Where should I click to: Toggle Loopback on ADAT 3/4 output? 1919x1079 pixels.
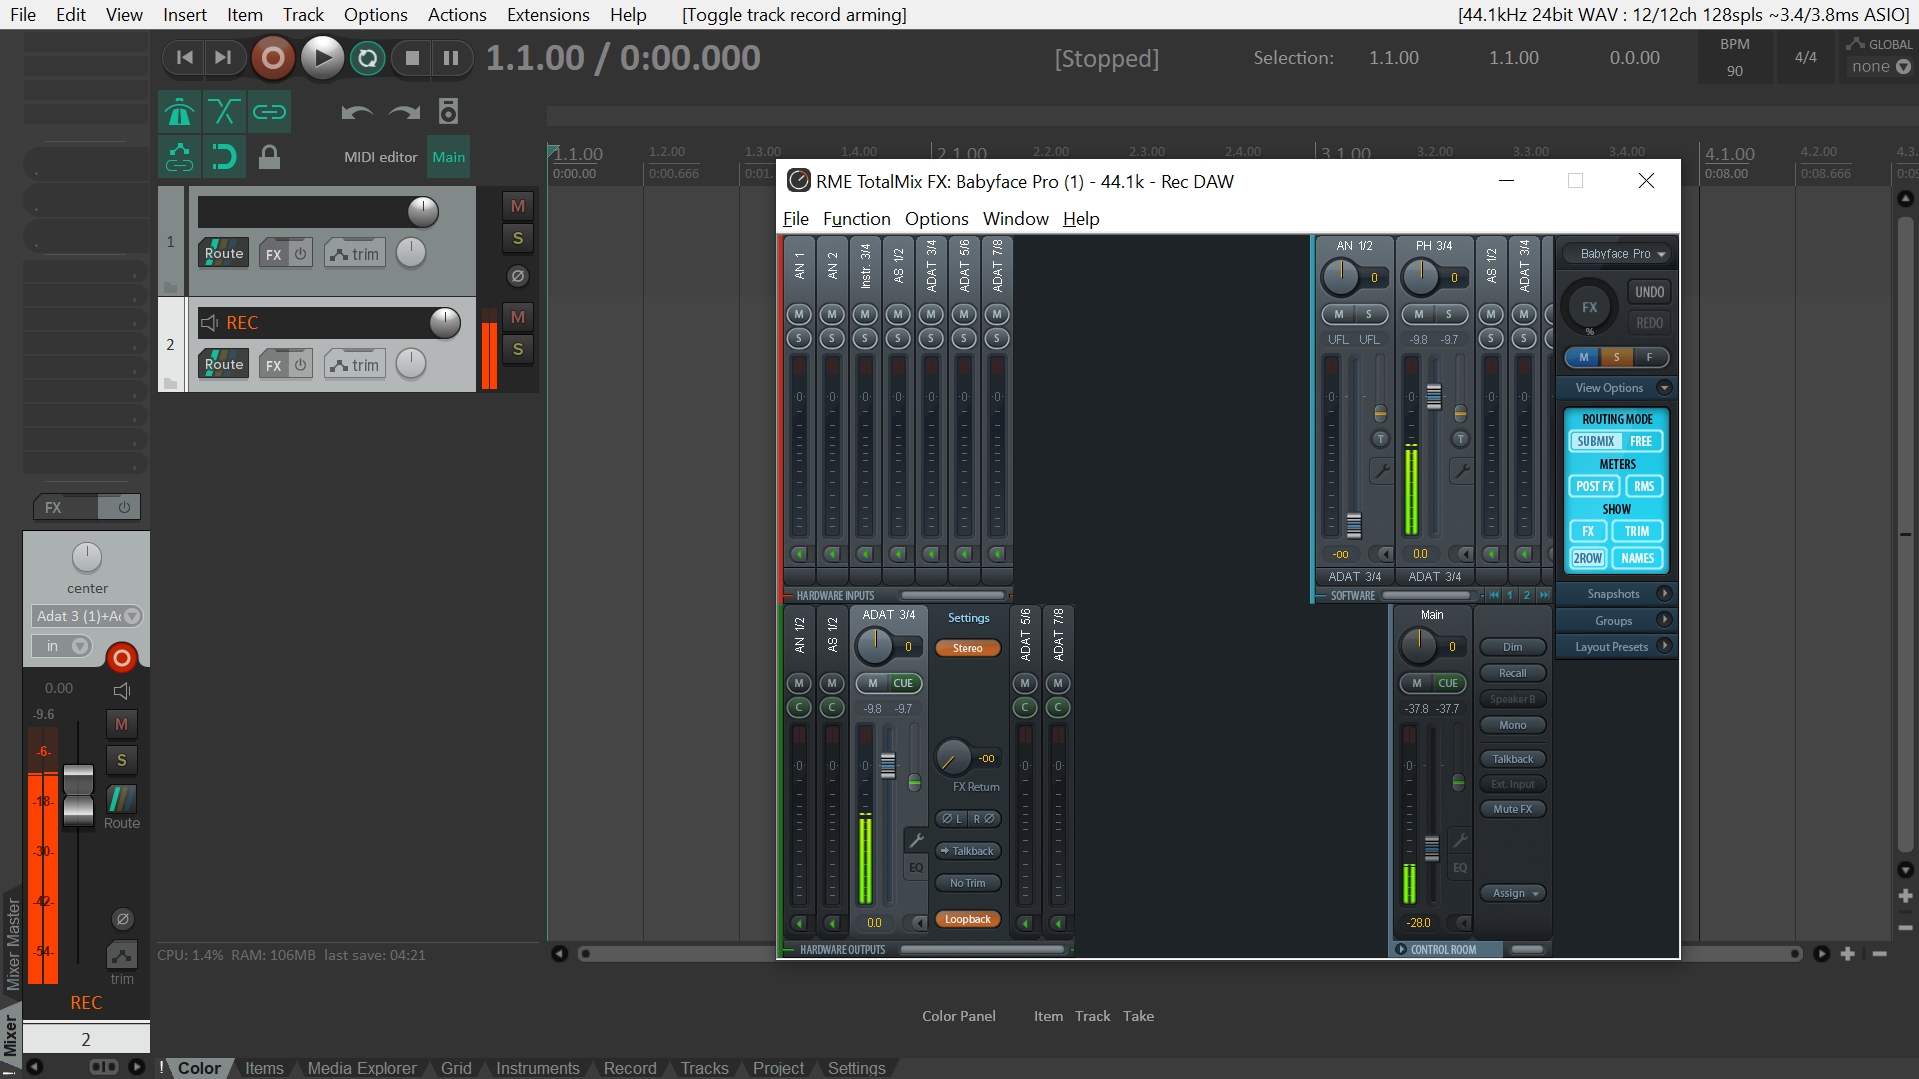(967, 919)
